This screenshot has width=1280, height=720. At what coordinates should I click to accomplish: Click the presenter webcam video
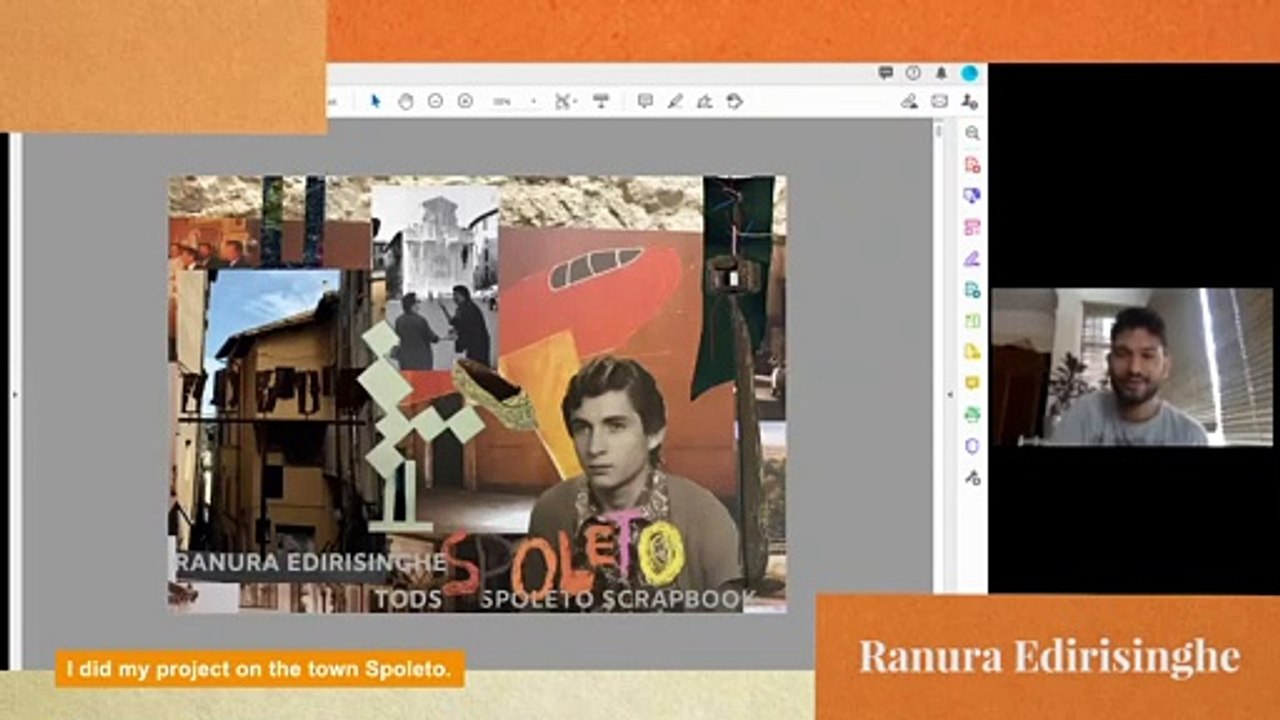1132,367
